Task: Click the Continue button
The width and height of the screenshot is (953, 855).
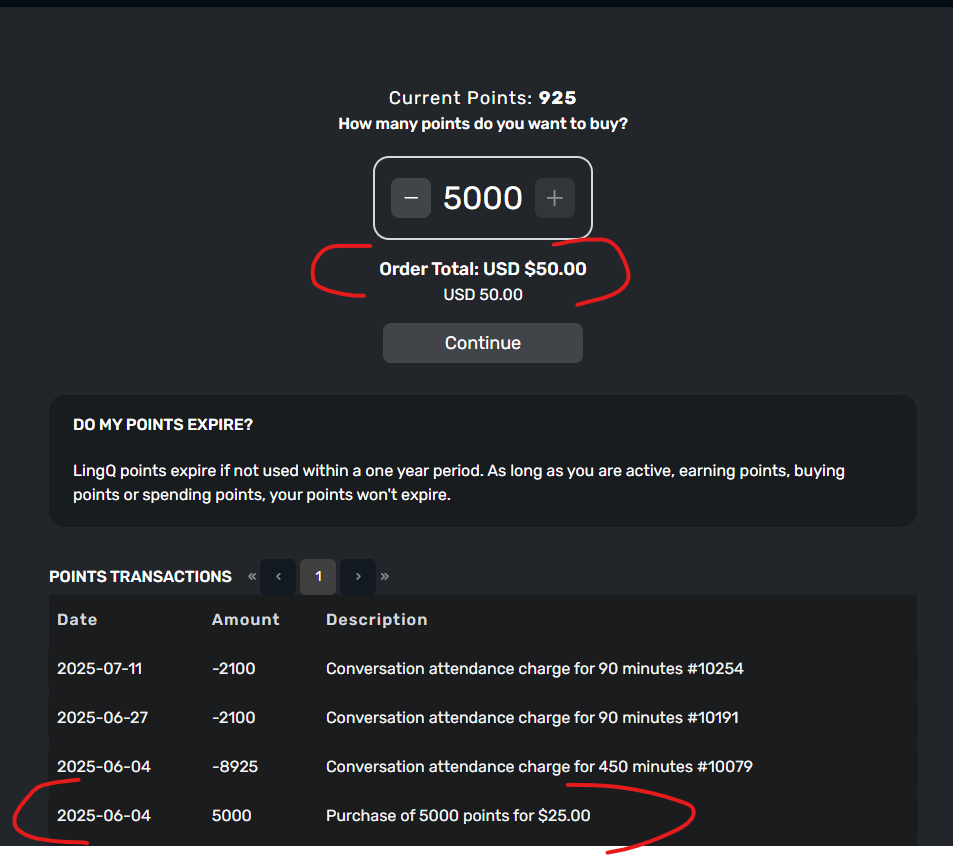Action: (x=483, y=343)
